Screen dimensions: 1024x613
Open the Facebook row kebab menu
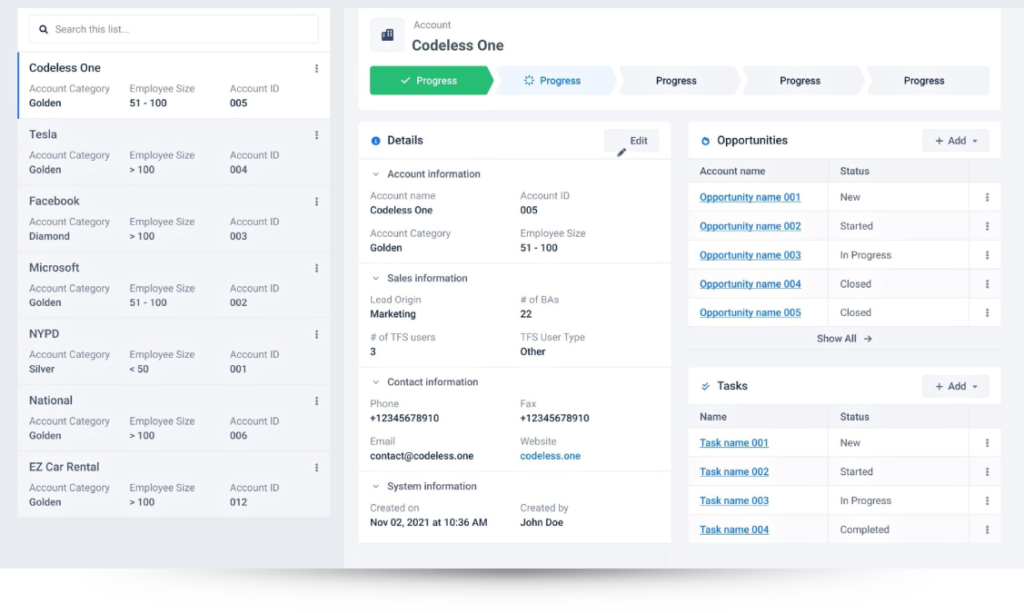point(317,202)
